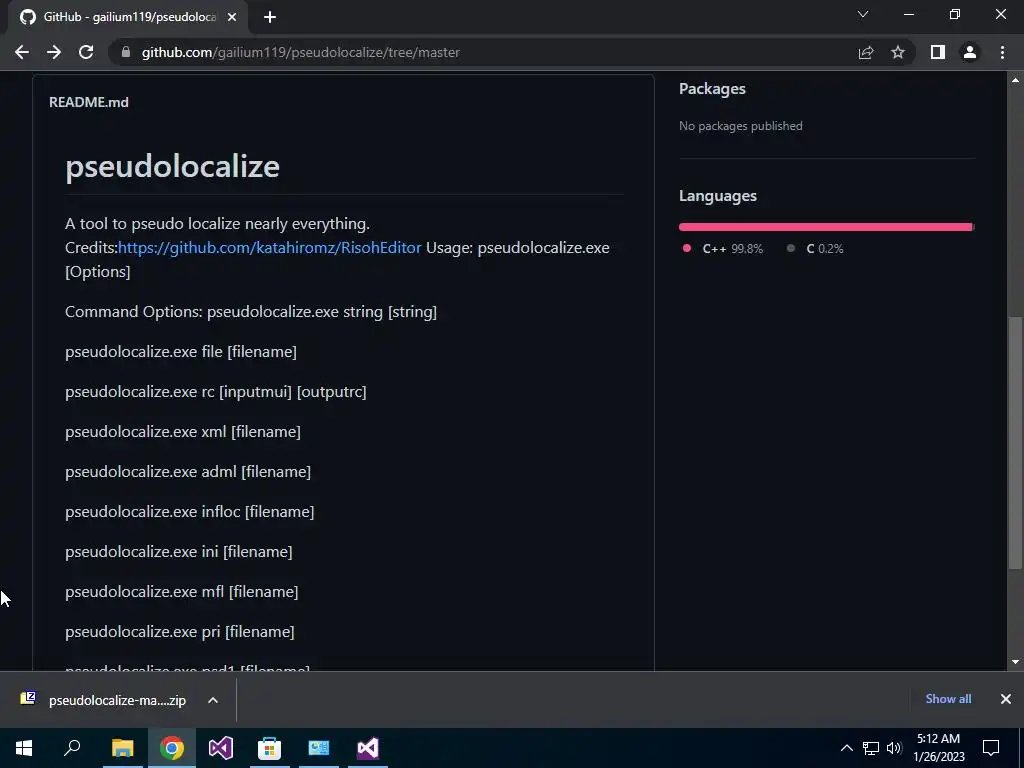The image size is (1024, 768).
Task: Show all downloads
Action: click(x=948, y=699)
